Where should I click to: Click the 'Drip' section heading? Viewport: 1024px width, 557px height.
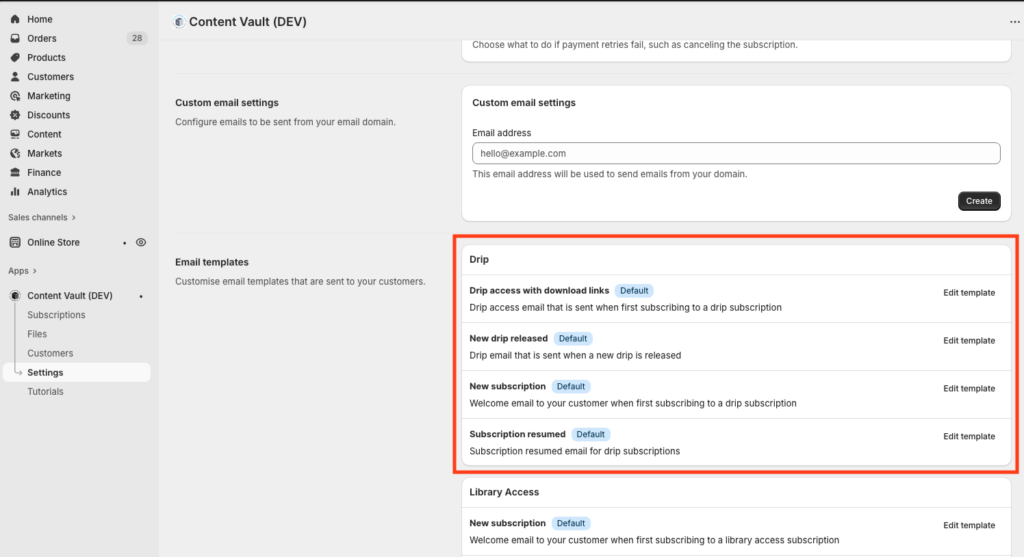479,260
